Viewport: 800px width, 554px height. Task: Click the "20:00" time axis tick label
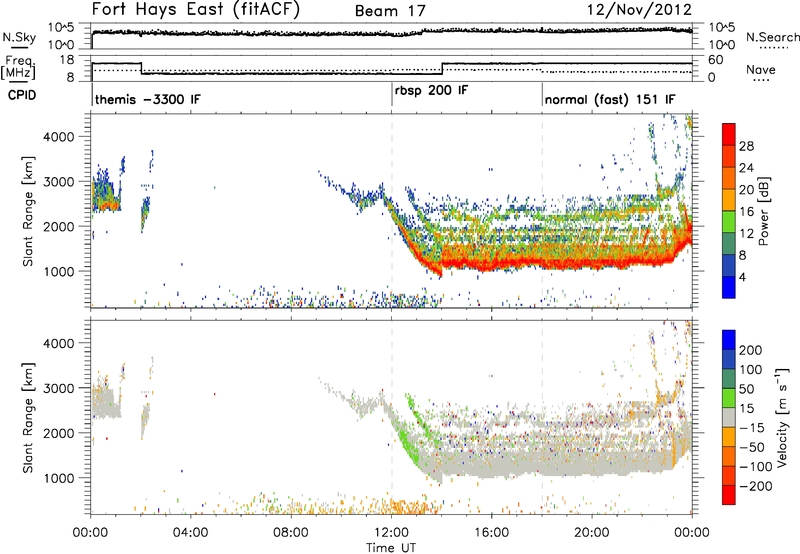coord(591,532)
